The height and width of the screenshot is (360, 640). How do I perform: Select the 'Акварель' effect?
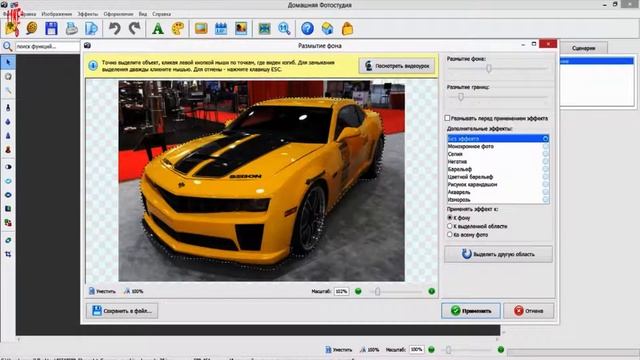click(498, 192)
